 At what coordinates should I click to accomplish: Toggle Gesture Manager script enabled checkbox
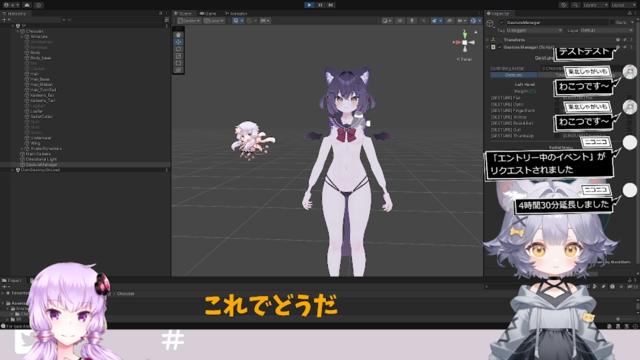500,47
